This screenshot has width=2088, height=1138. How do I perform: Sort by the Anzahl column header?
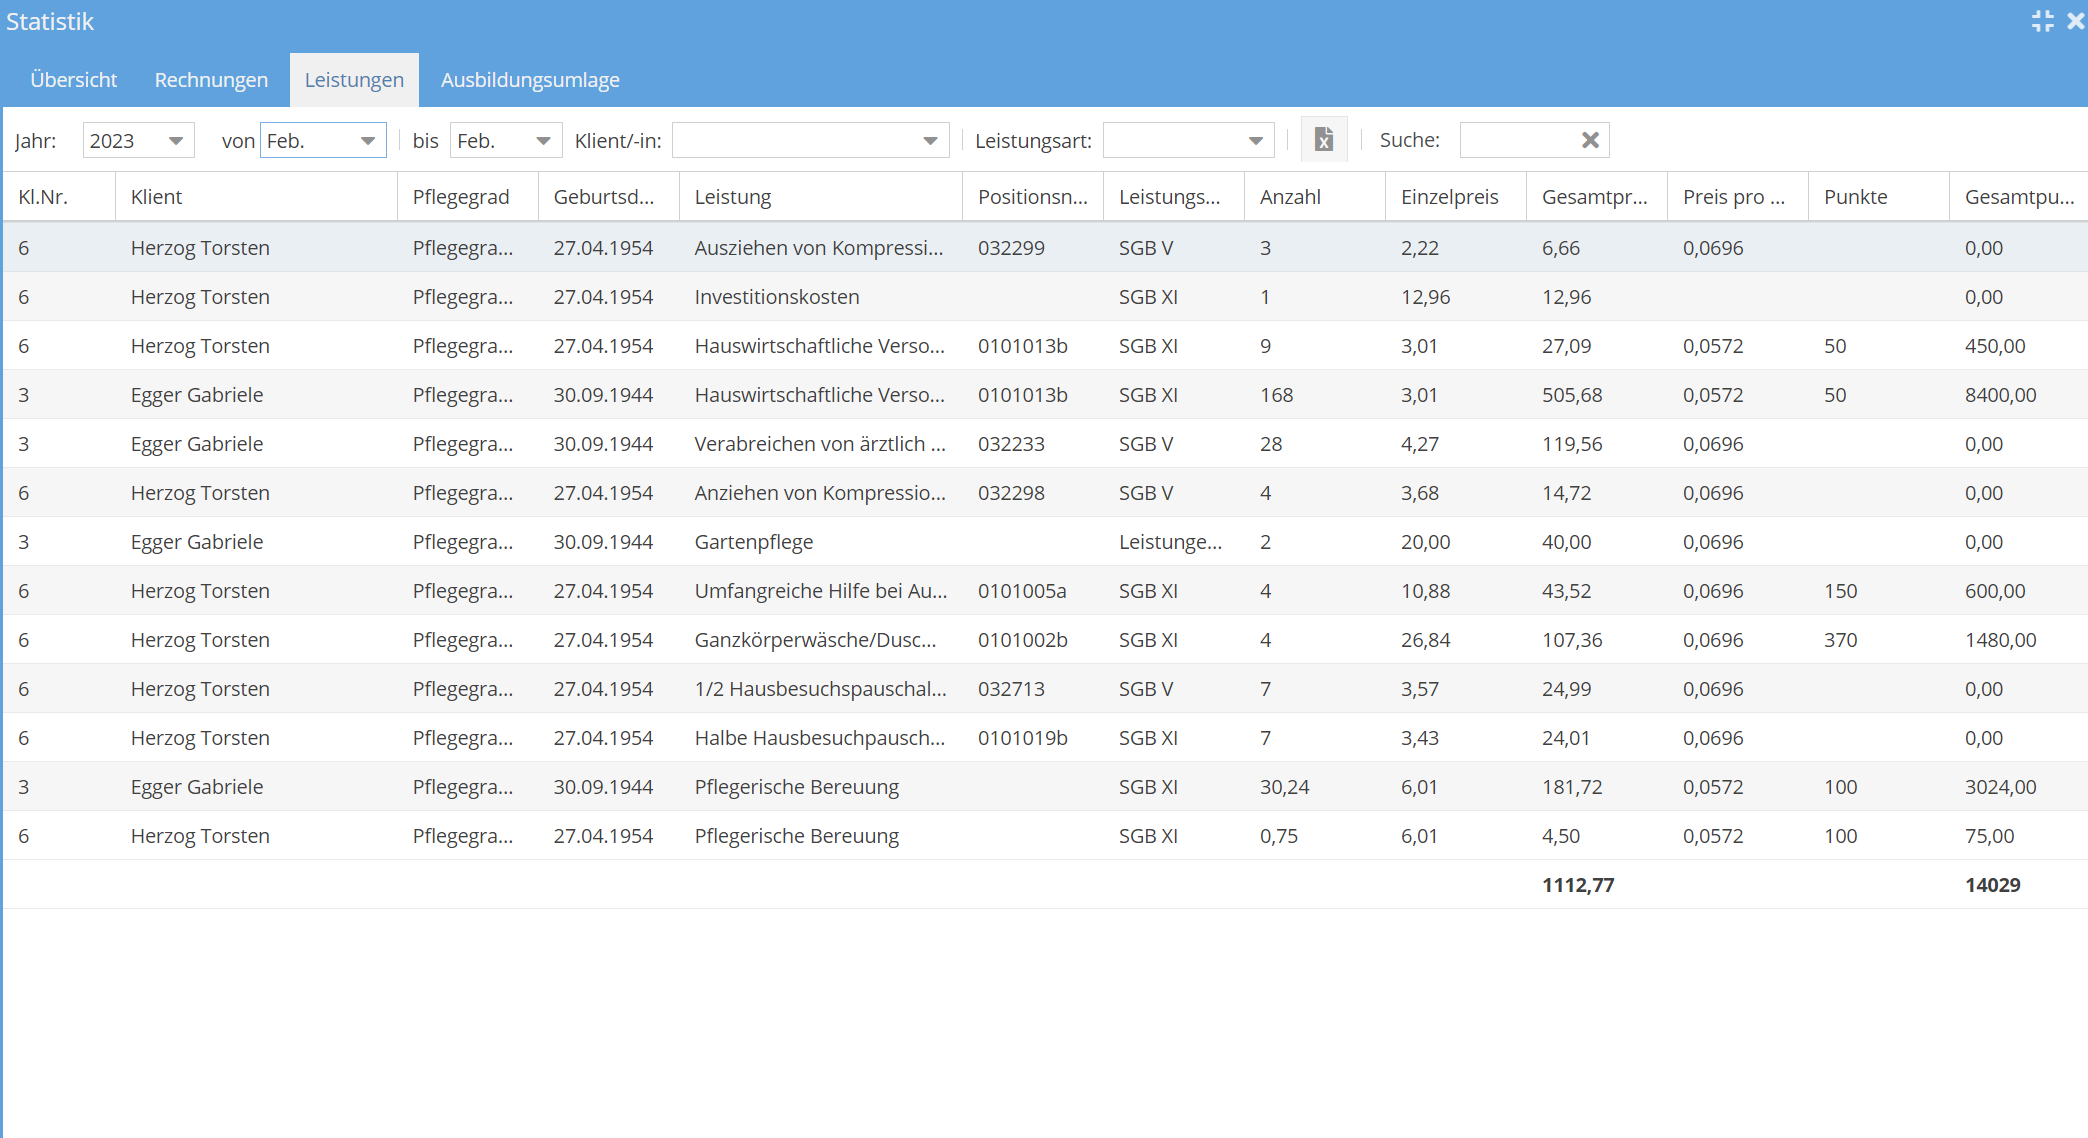(x=1290, y=197)
